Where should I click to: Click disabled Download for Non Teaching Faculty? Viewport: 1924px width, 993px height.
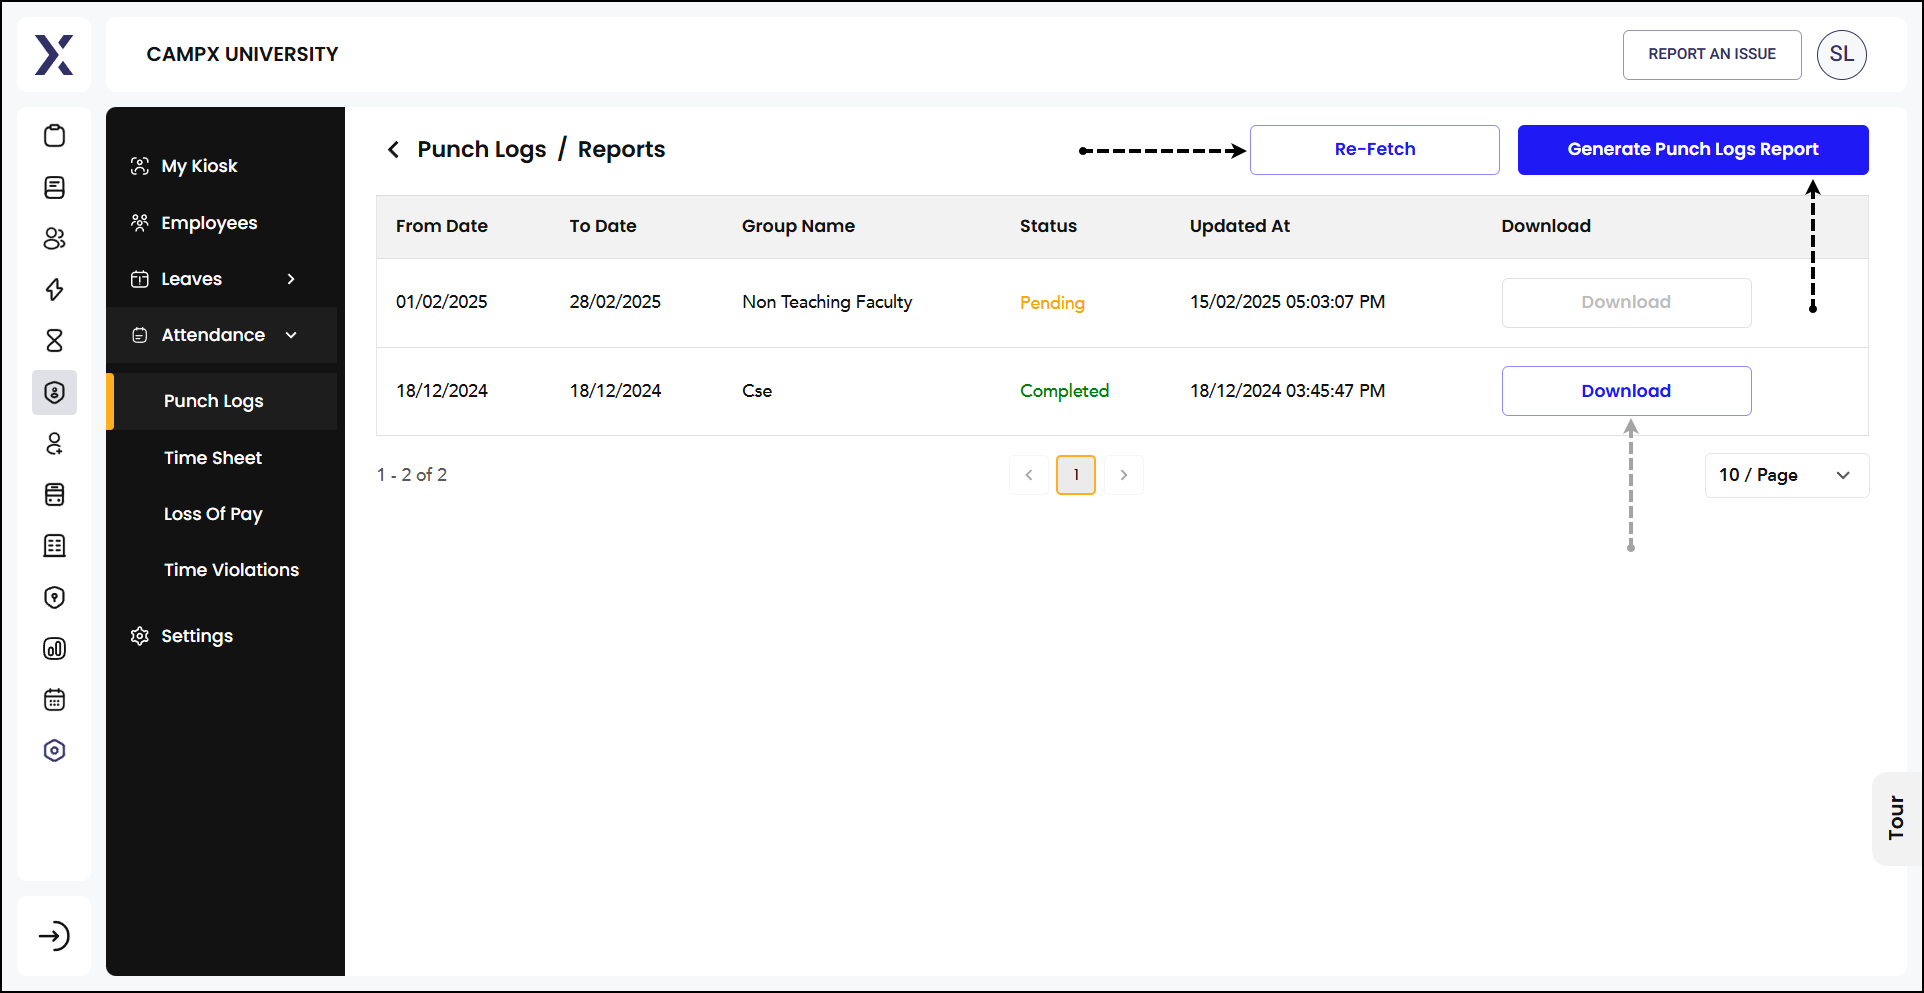[x=1627, y=303]
